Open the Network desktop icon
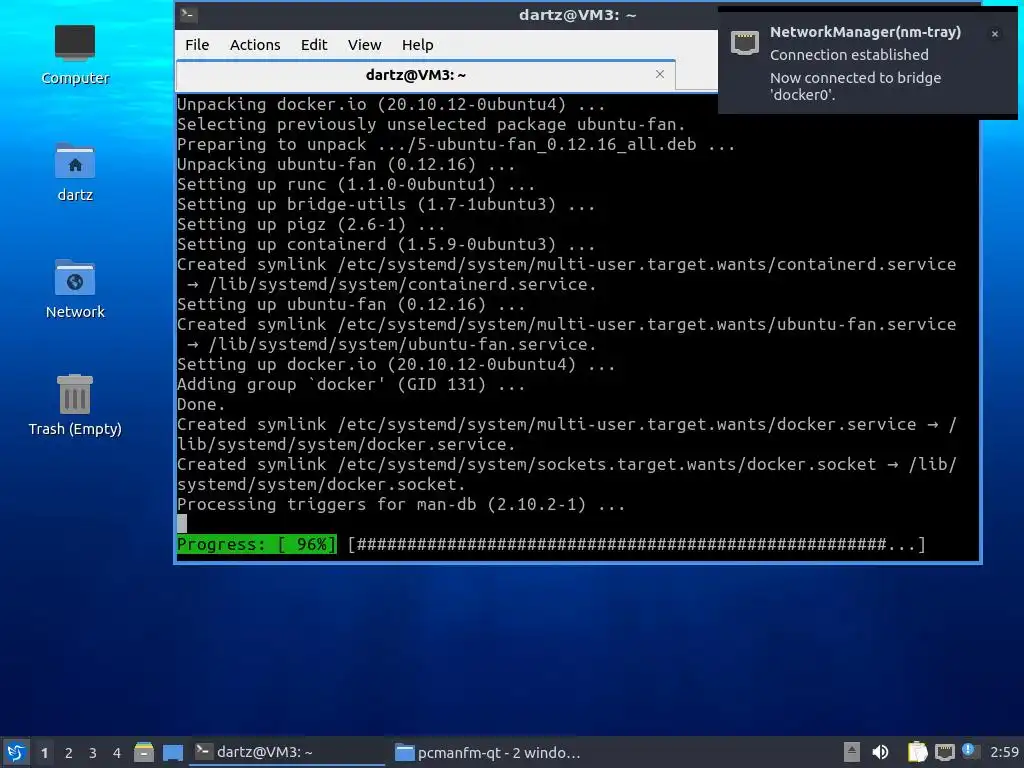The height and width of the screenshot is (768, 1024). click(74, 289)
